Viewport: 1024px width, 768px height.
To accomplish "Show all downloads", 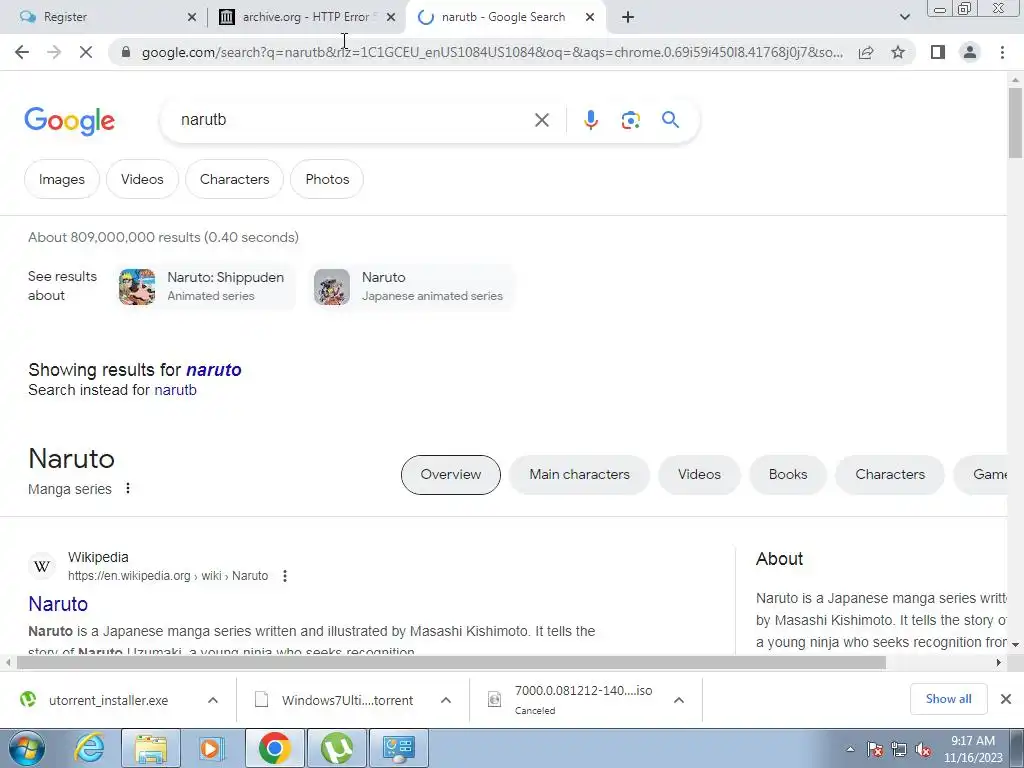I will [948, 699].
